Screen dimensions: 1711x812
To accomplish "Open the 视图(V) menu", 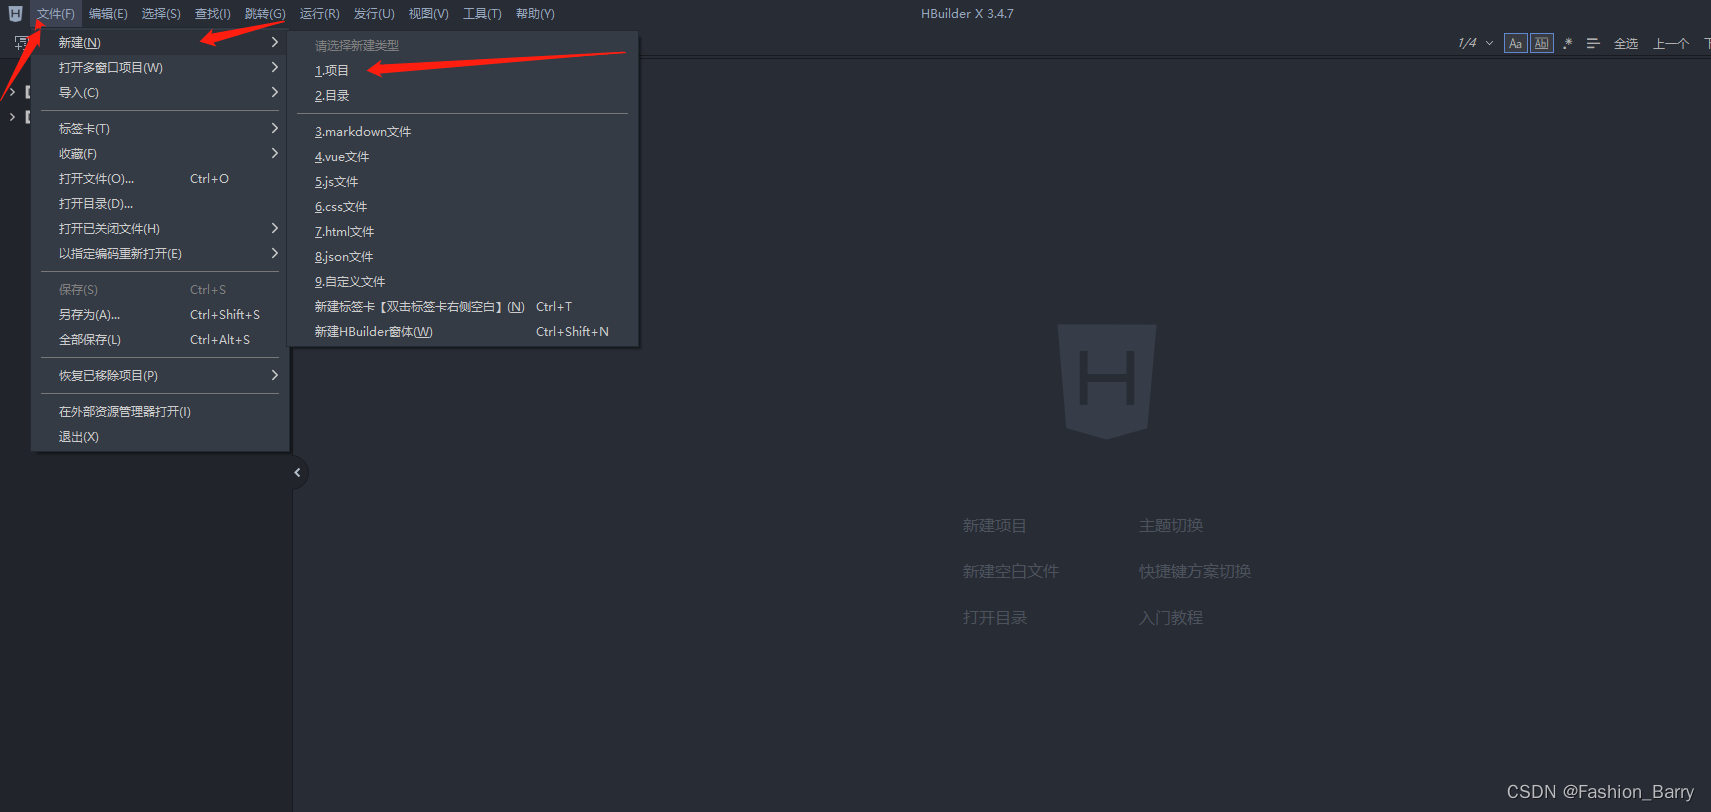I will 428,14.
